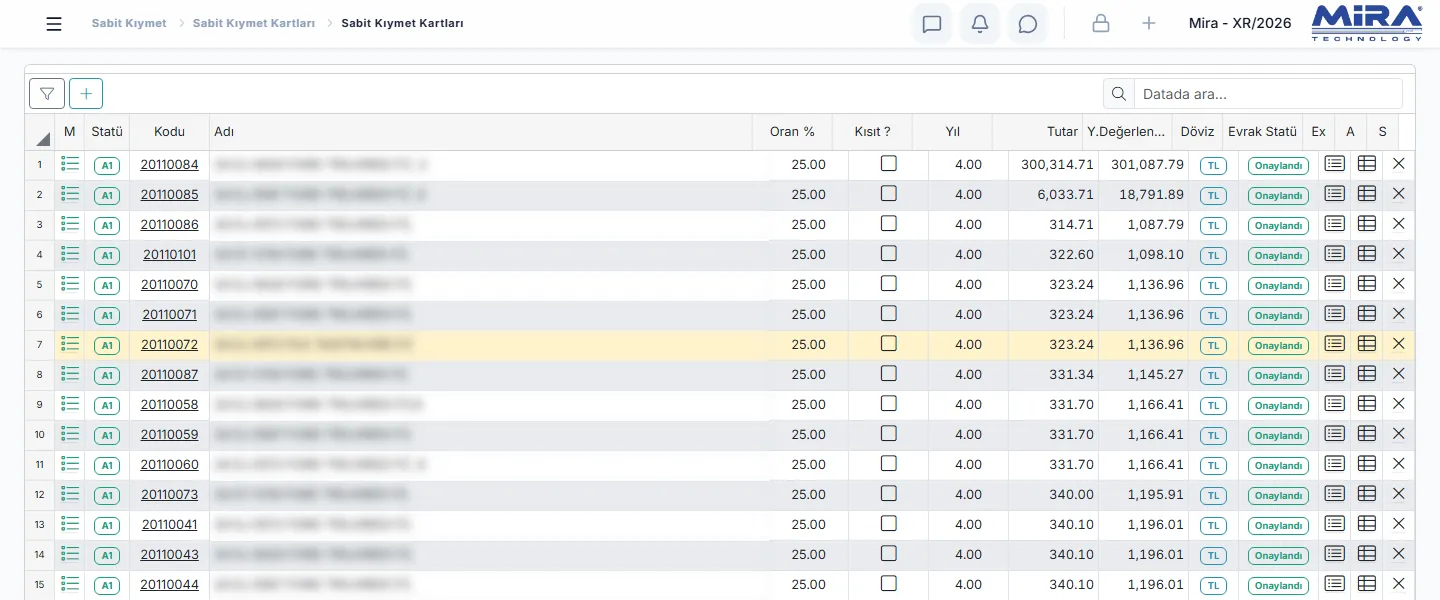
Task: Click the plus icon beside the lock
Action: click(1149, 24)
